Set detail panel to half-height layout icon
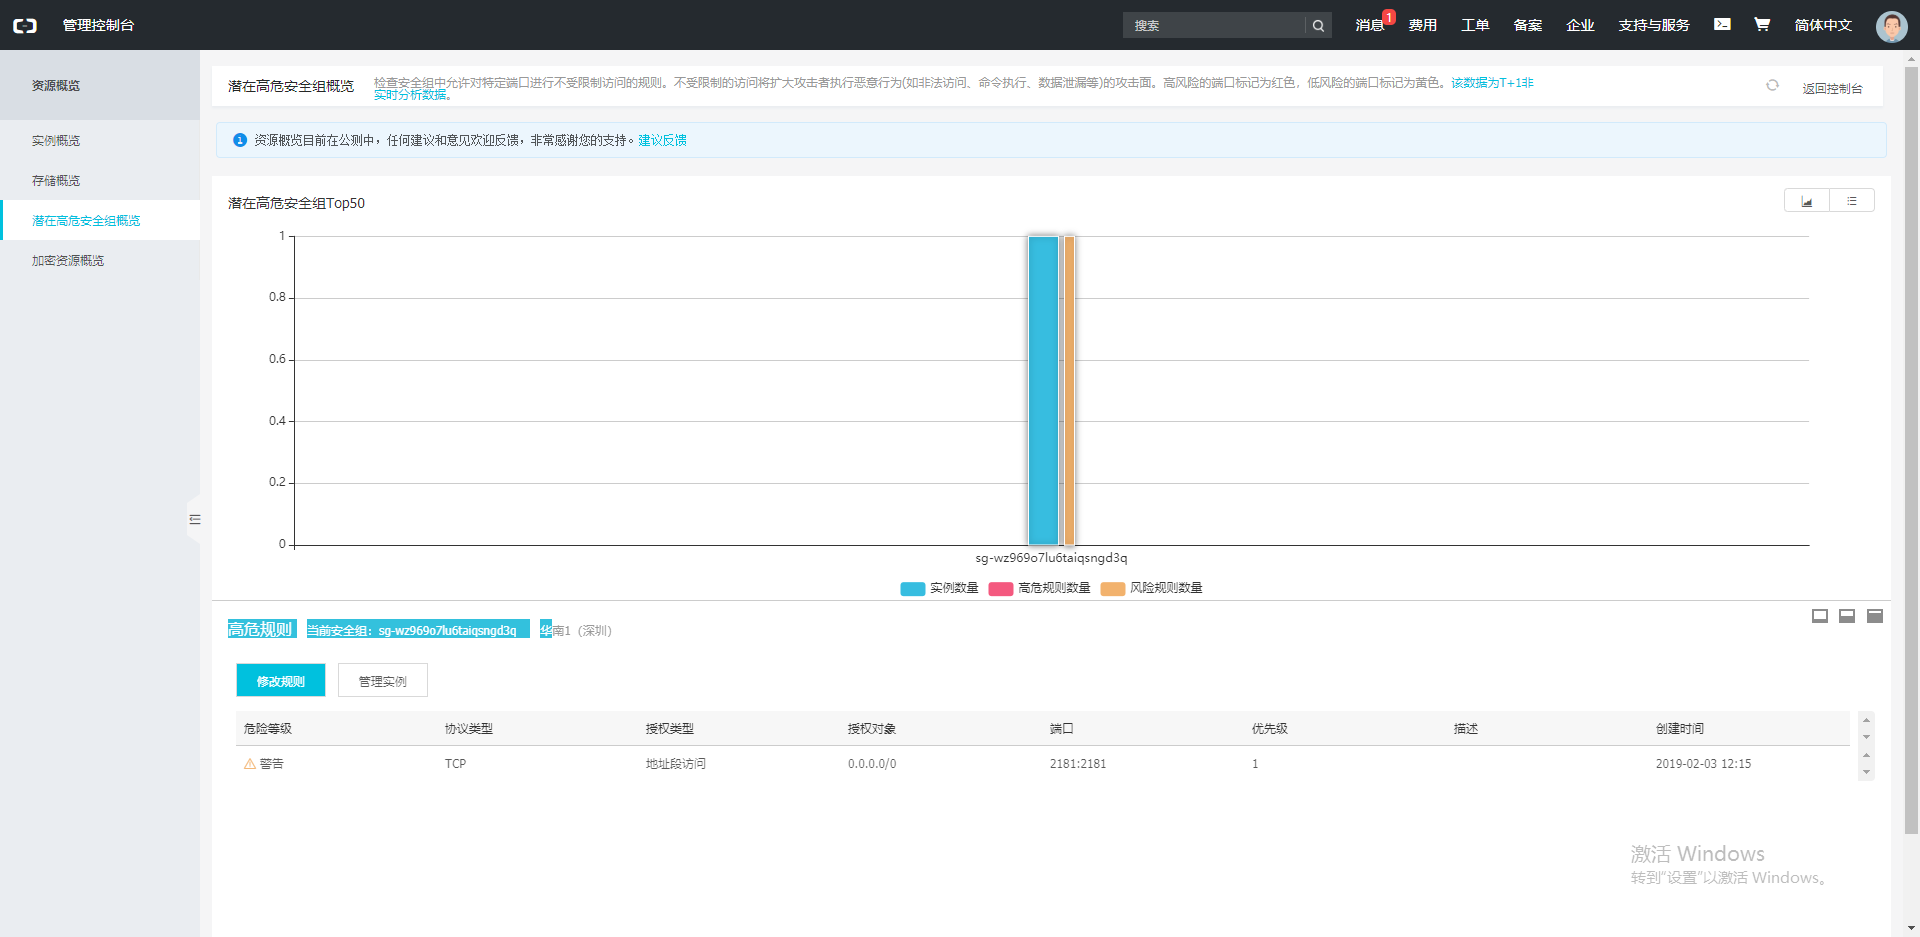This screenshot has height=937, width=1920. click(1847, 616)
